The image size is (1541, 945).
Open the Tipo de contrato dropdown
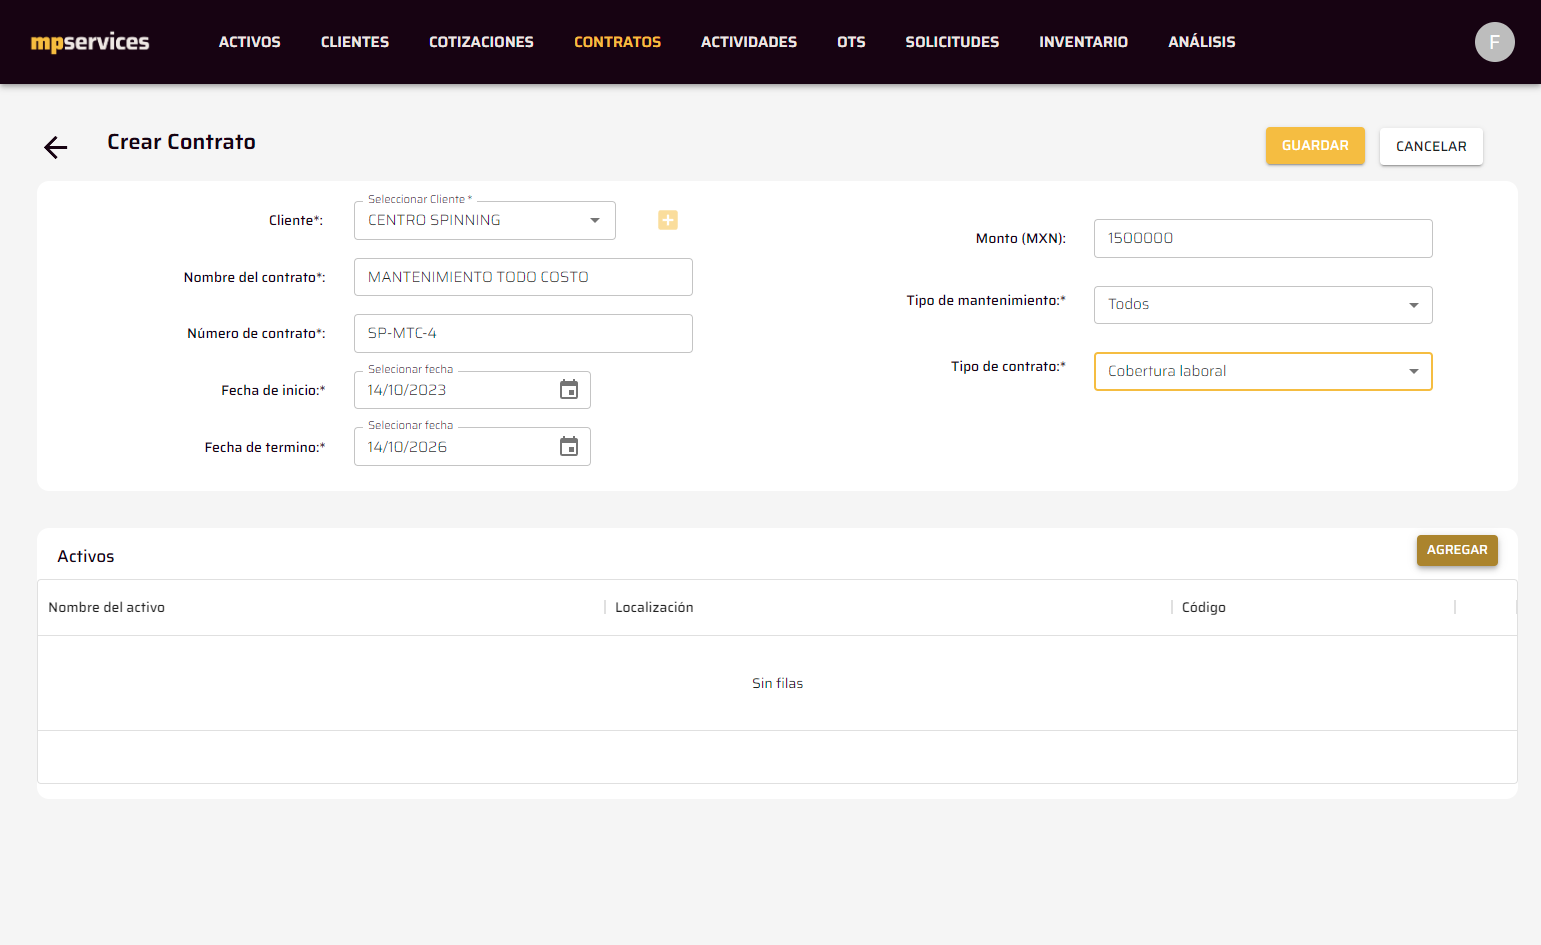coord(1263,371)
